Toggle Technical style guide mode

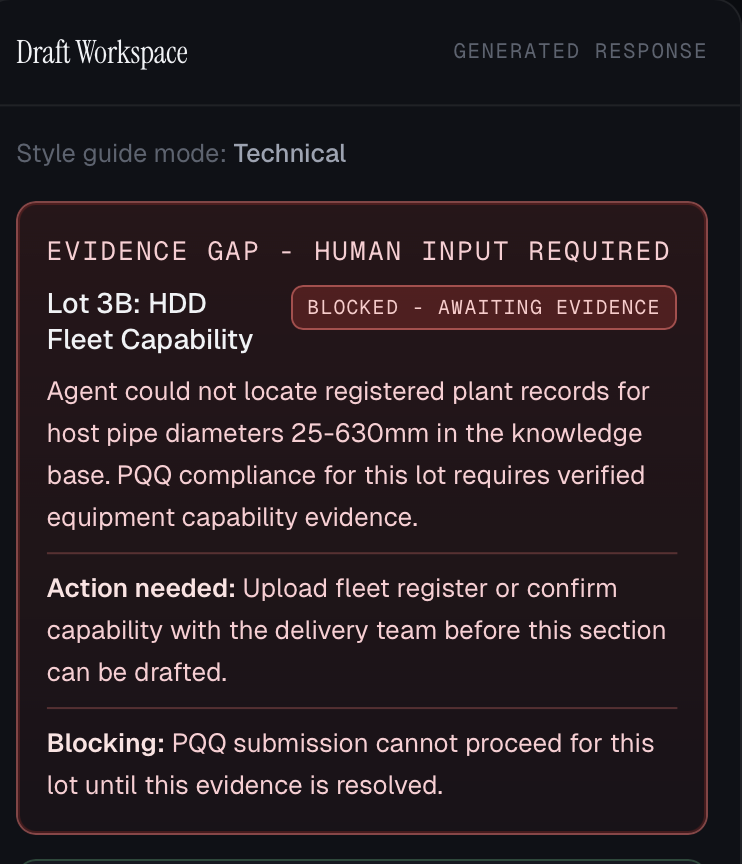289,153
